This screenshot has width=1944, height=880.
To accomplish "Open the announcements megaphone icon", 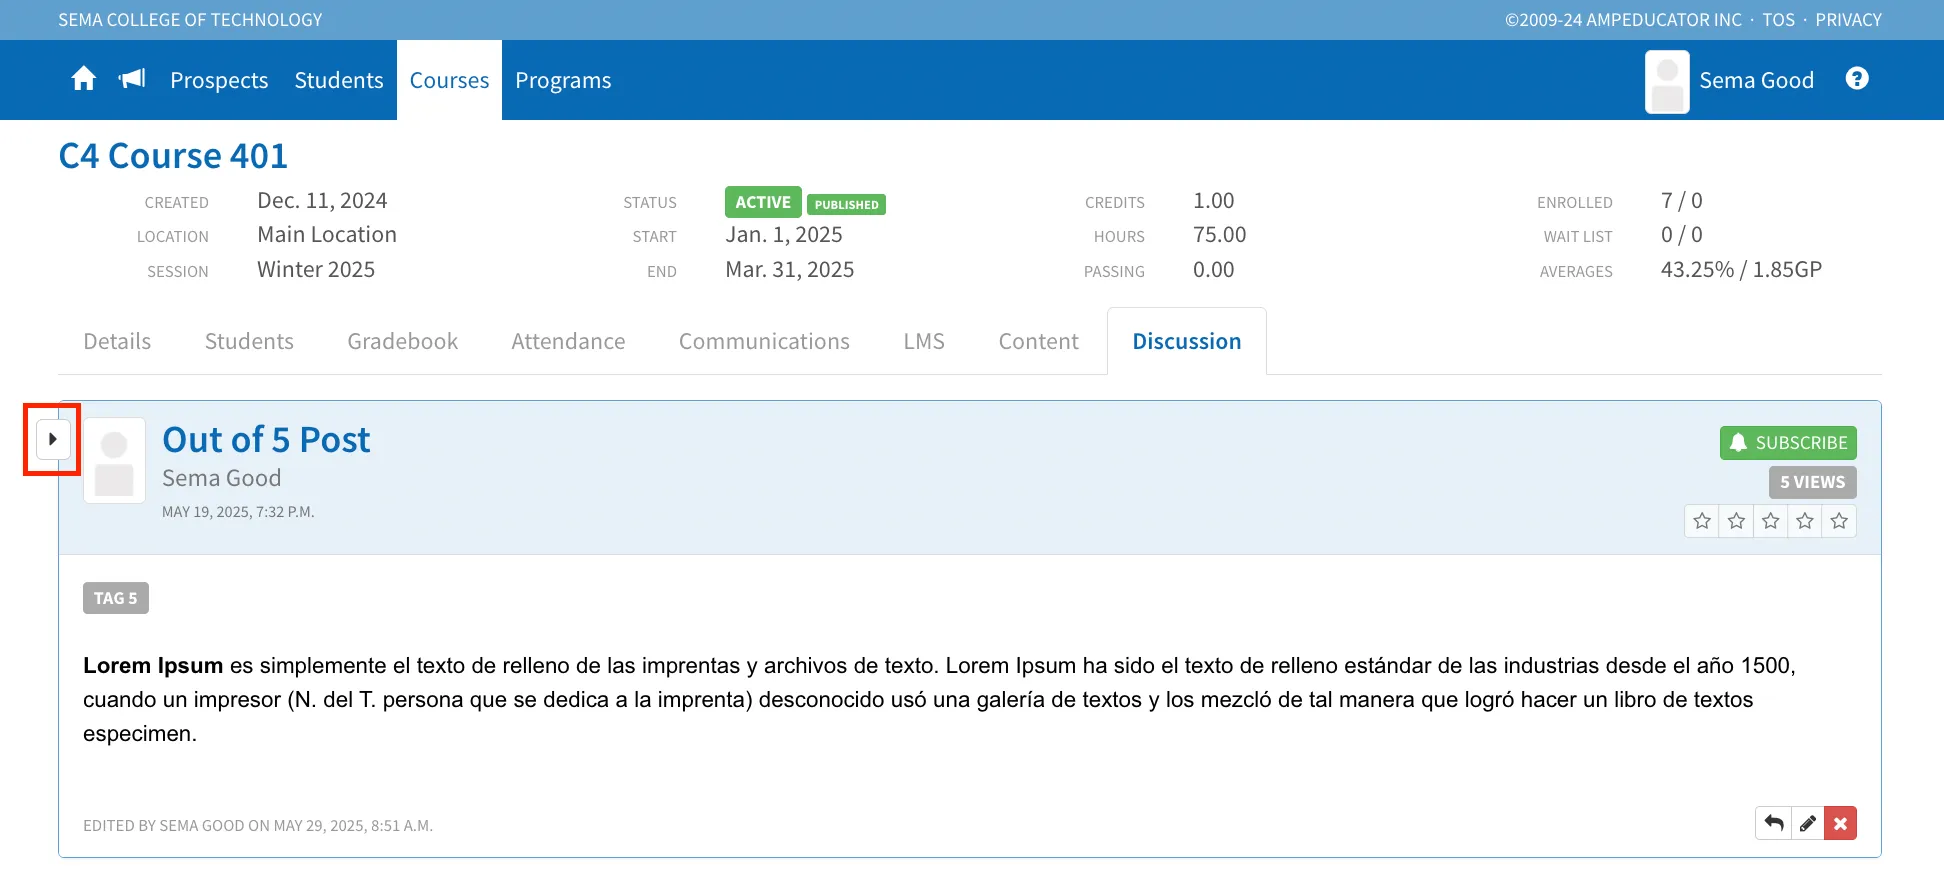I will [132, 79].
